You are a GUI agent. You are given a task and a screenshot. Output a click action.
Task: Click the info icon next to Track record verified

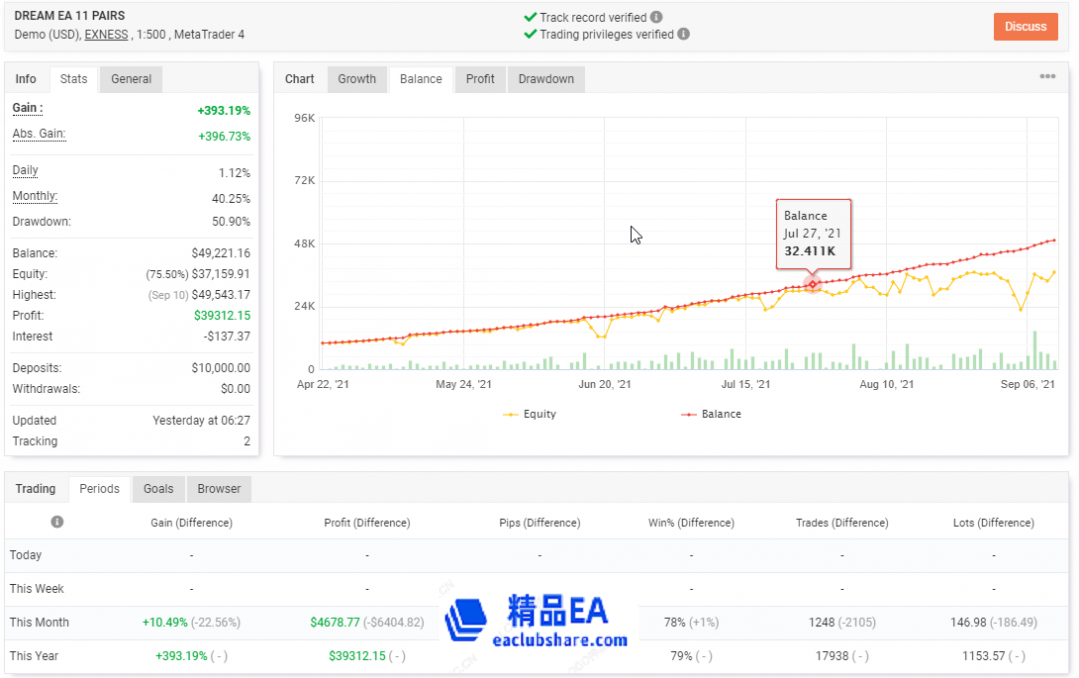click(x=656, y=17)
